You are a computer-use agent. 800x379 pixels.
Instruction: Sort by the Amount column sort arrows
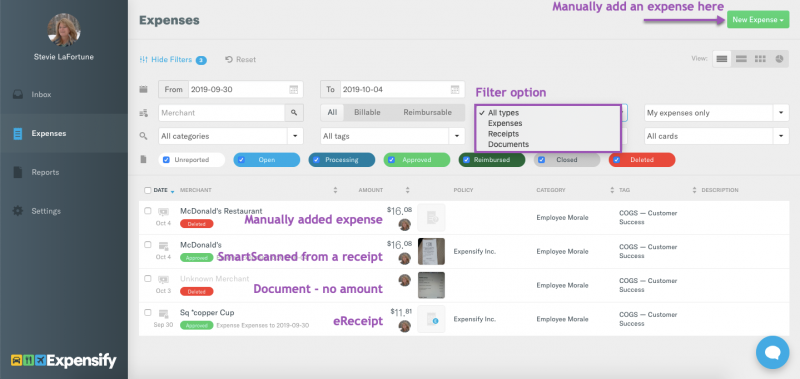(x=408, y=190)
